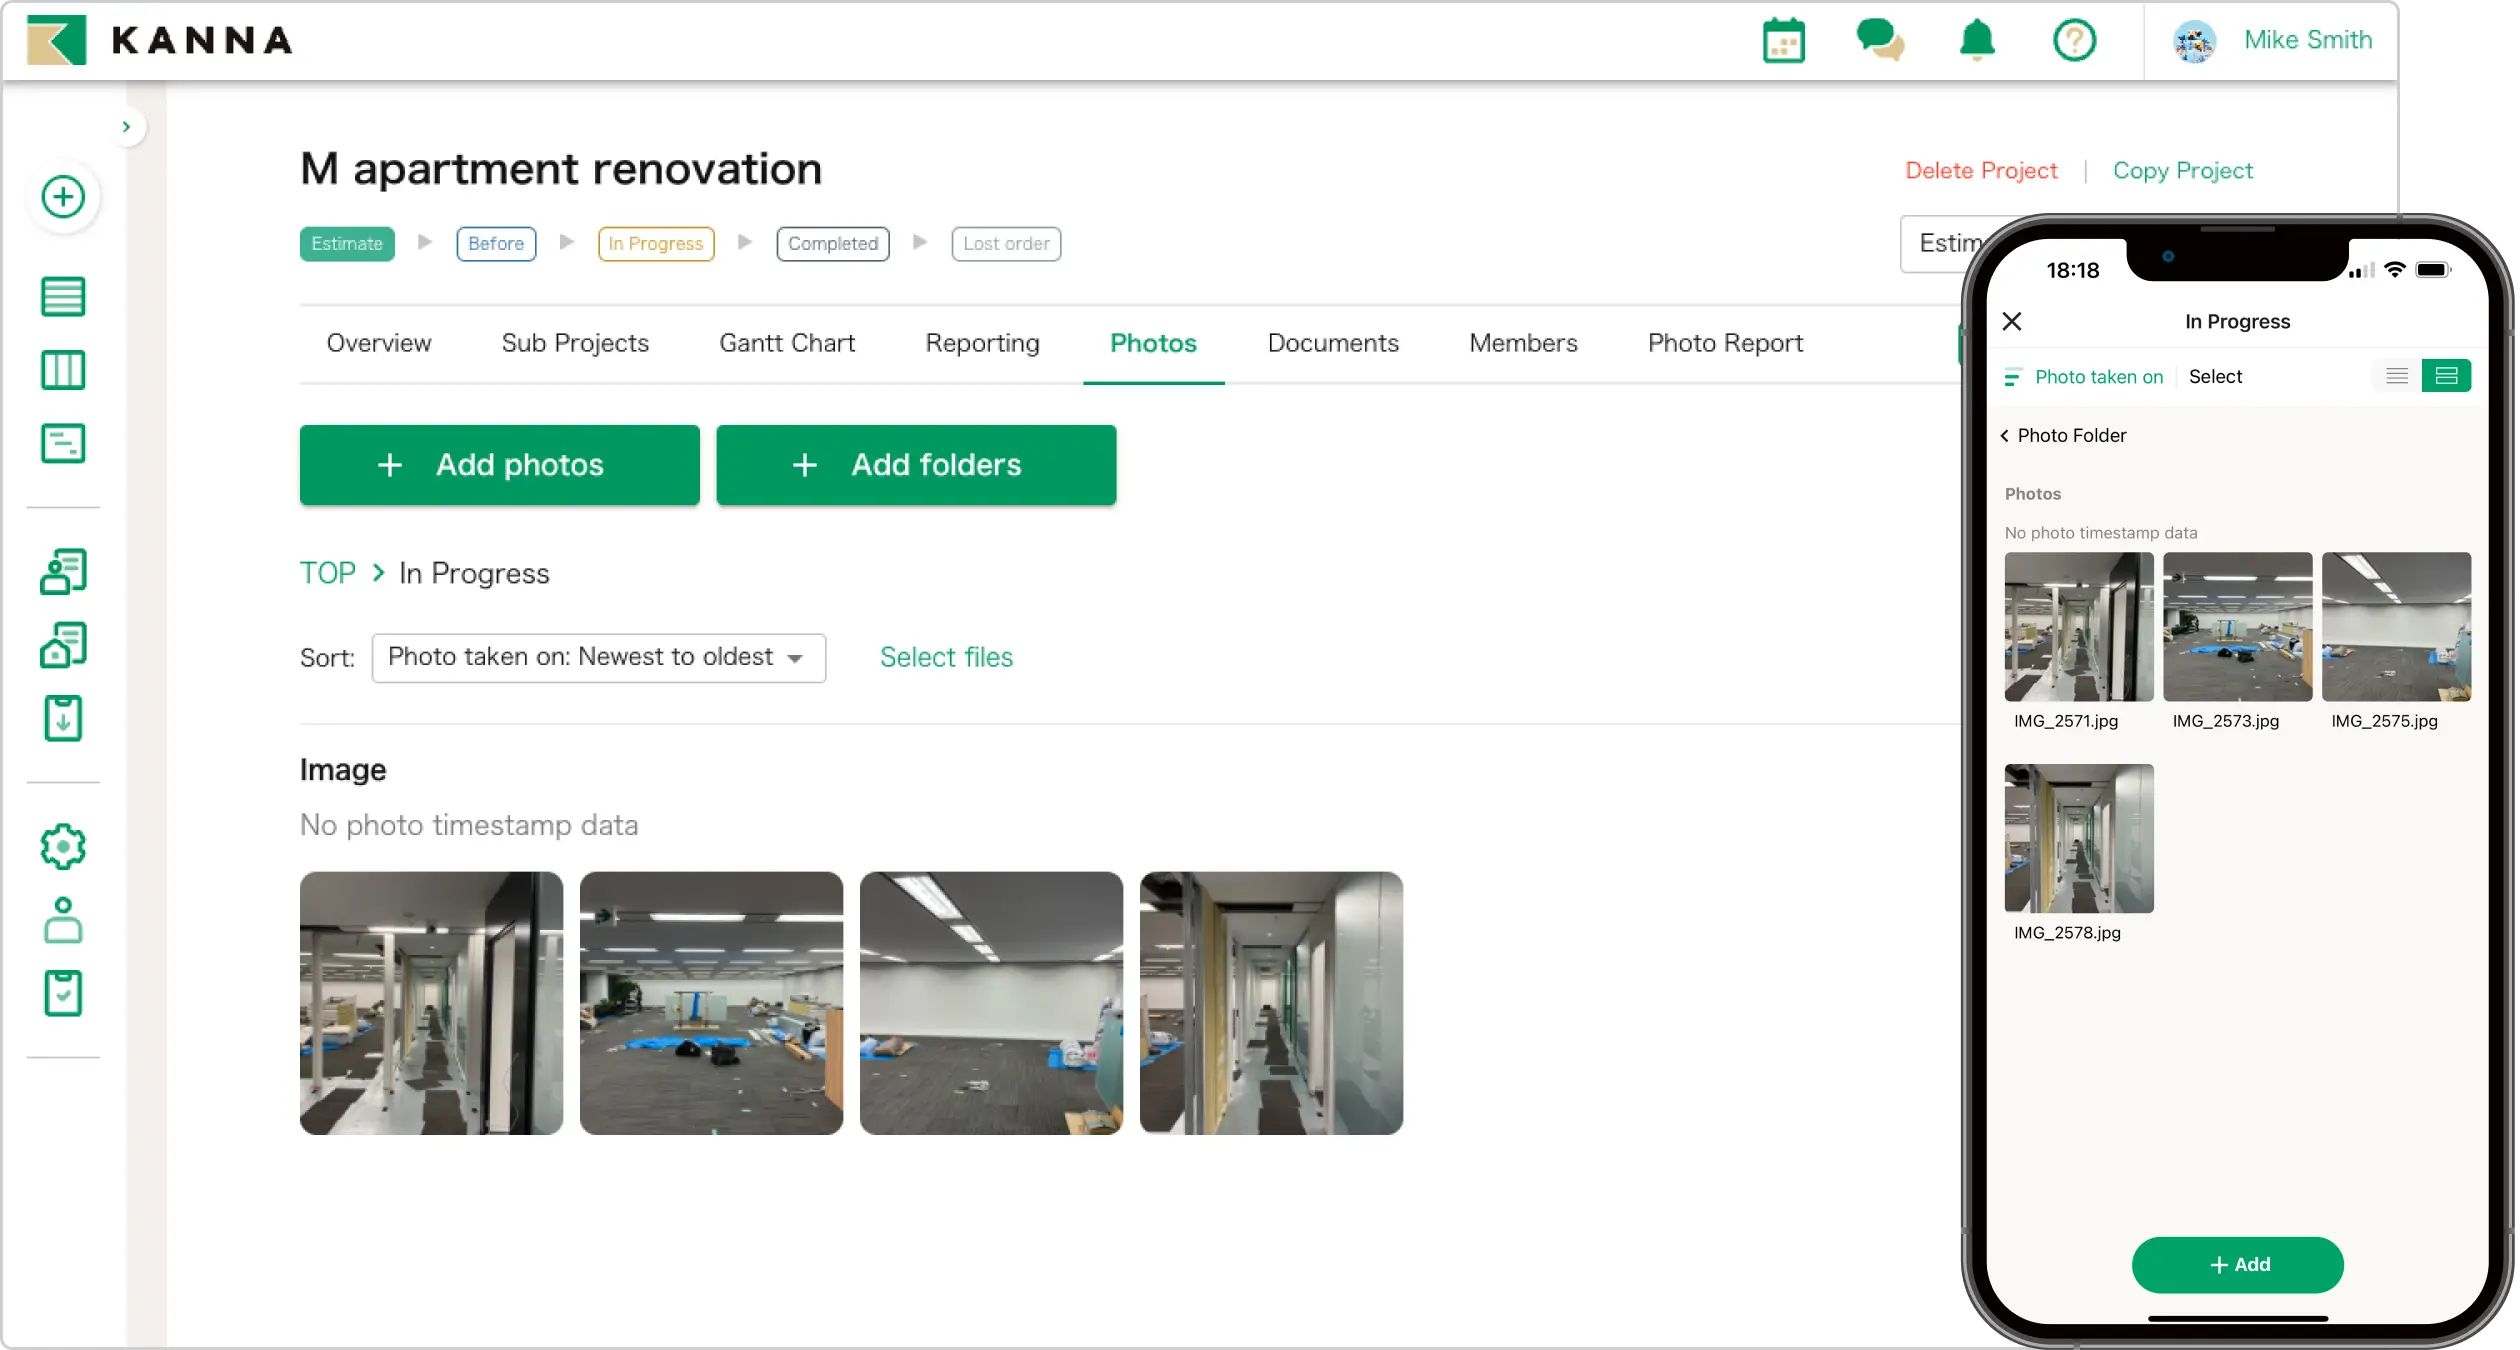This screenshot has height=1350, width=2520.
Task: Open the Photo taken on sort dropdown
Action: tap(2097, 376)
